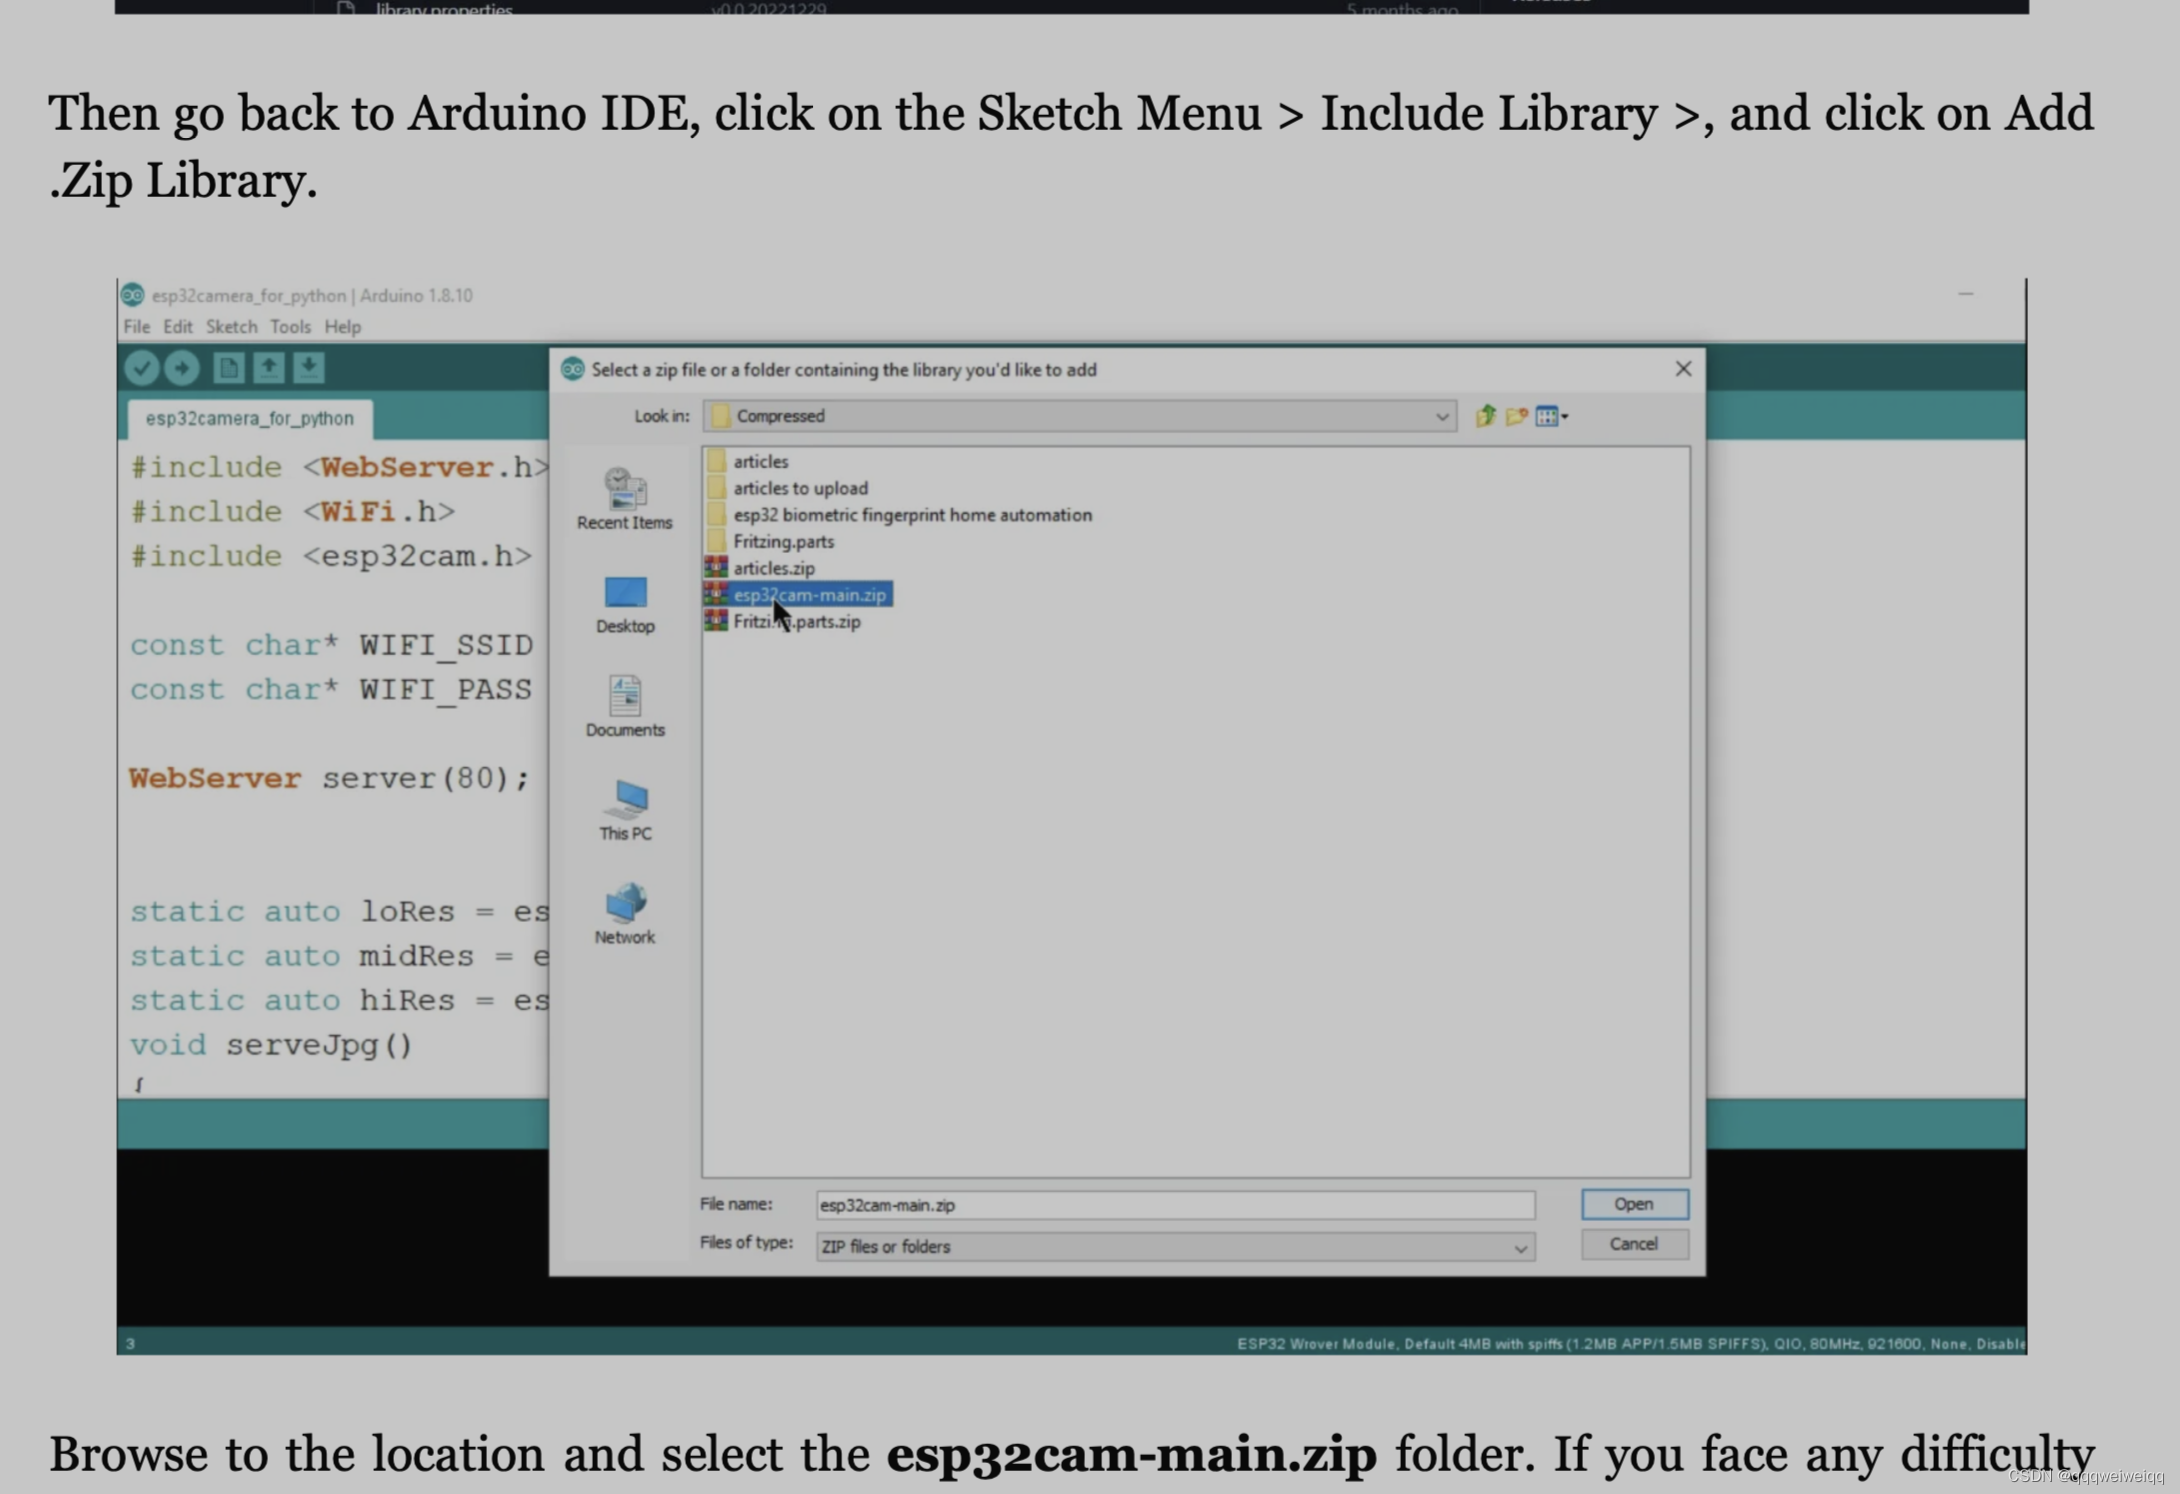The height and width of the screenshot is (1494, 2180).
Task: Switch to esp32camera_for_python tab
Action: [x=249, y=418]
